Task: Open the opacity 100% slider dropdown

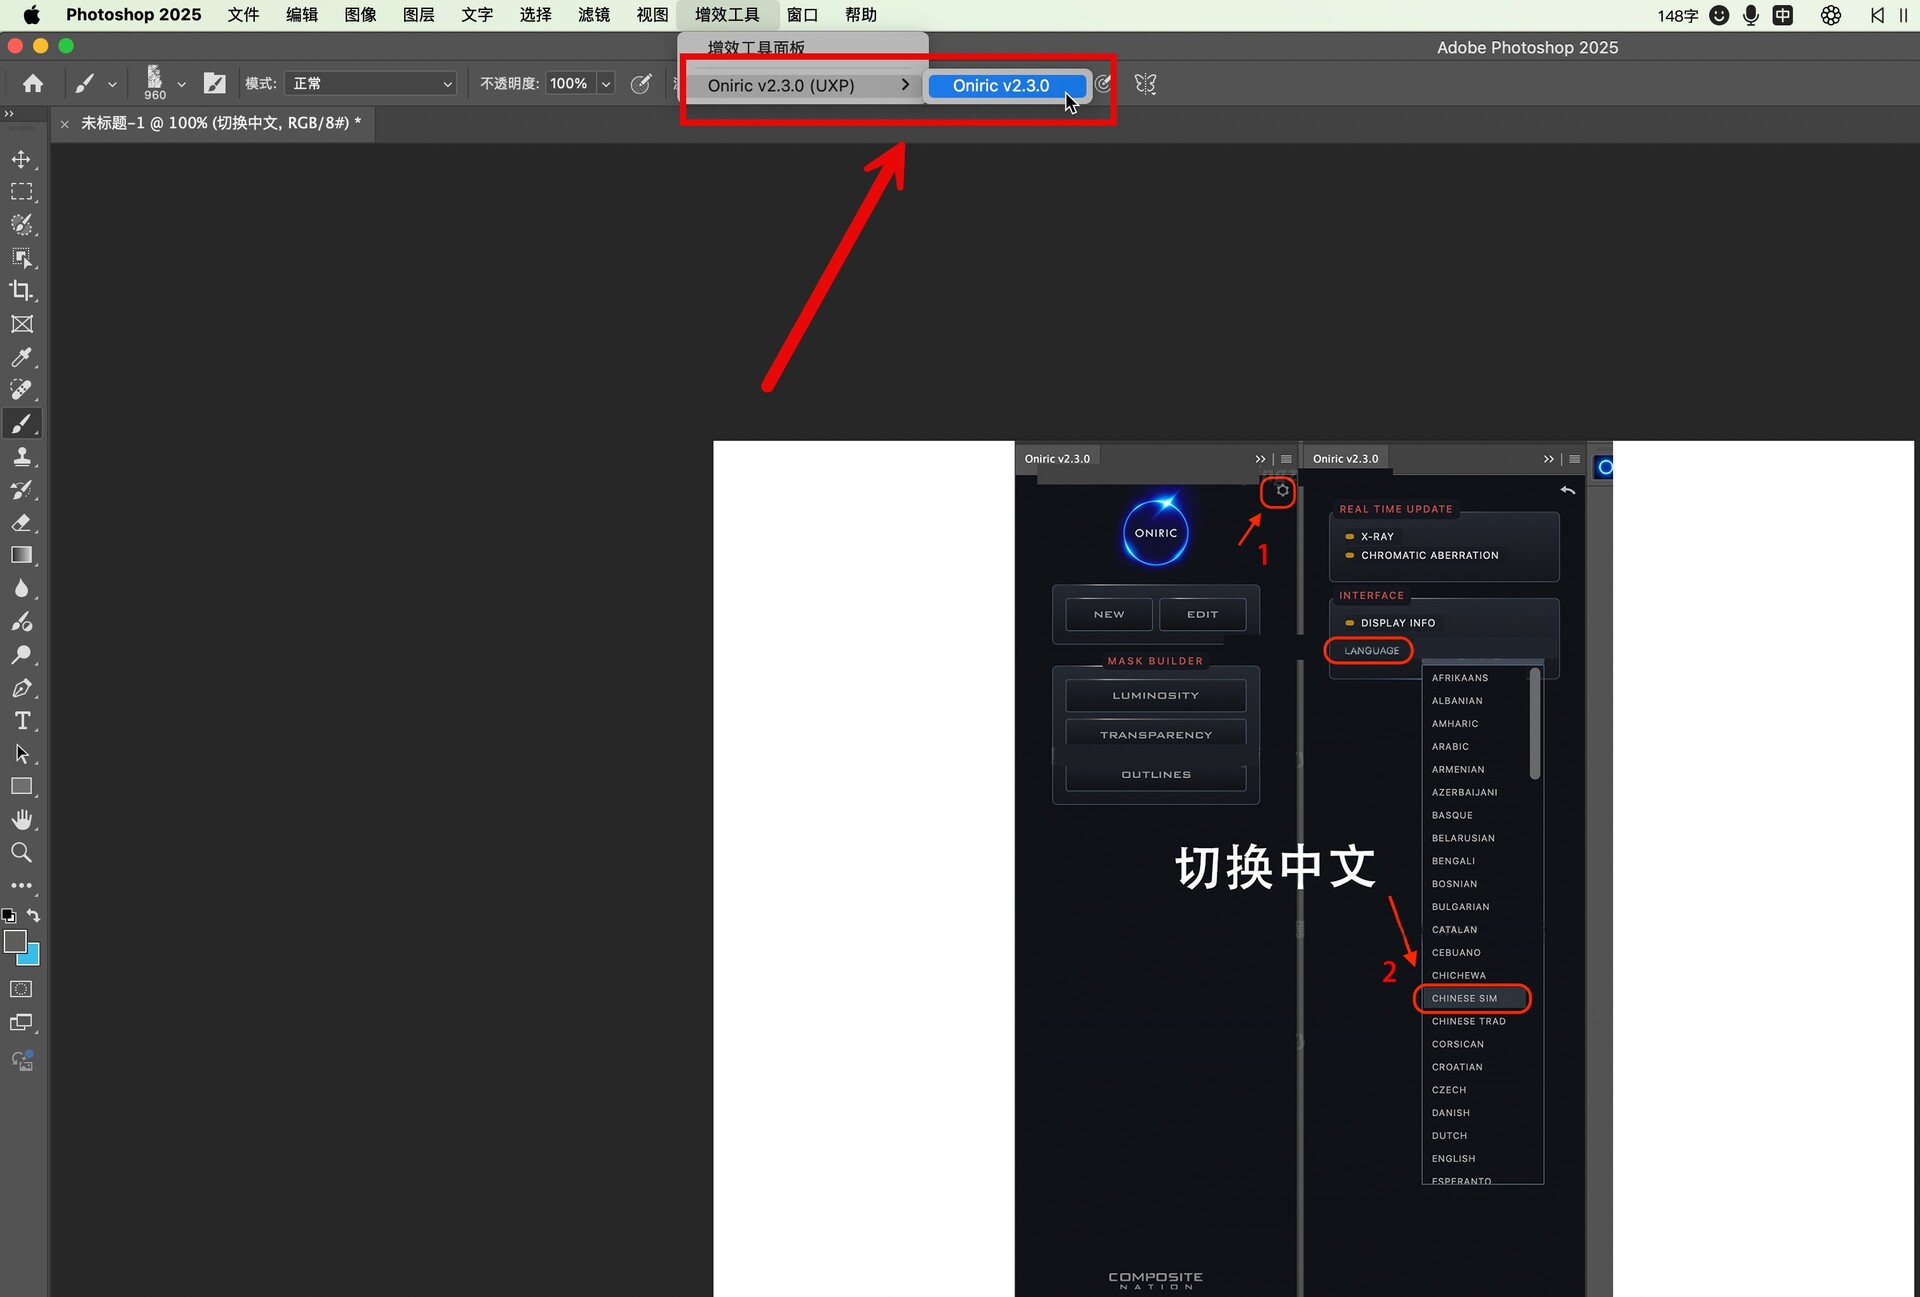Action: coord(606,84)
